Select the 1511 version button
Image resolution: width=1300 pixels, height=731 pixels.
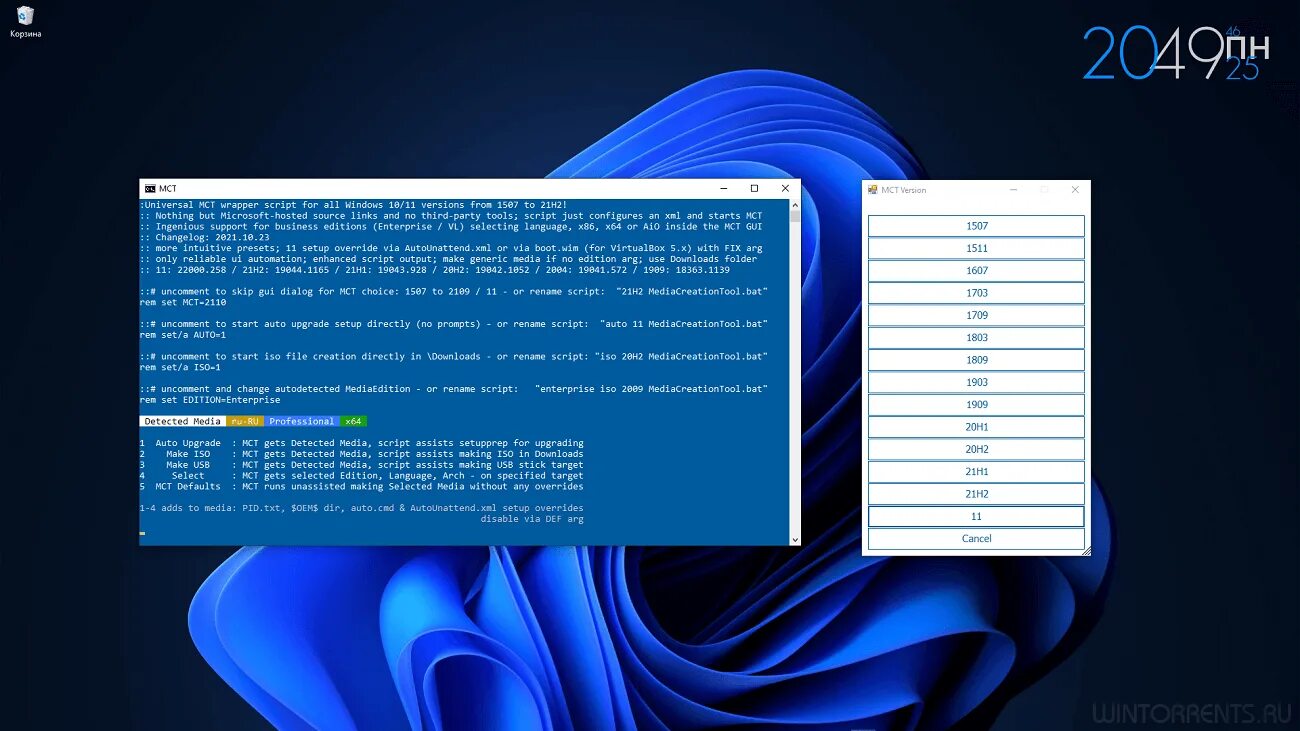[x=976, y=248]
